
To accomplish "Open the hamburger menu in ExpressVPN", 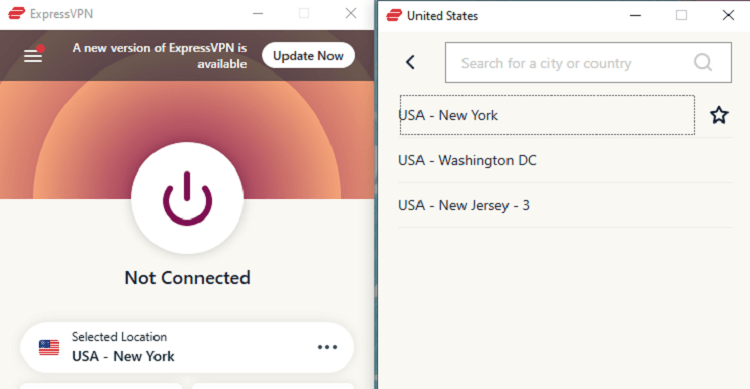I will 33,56.
